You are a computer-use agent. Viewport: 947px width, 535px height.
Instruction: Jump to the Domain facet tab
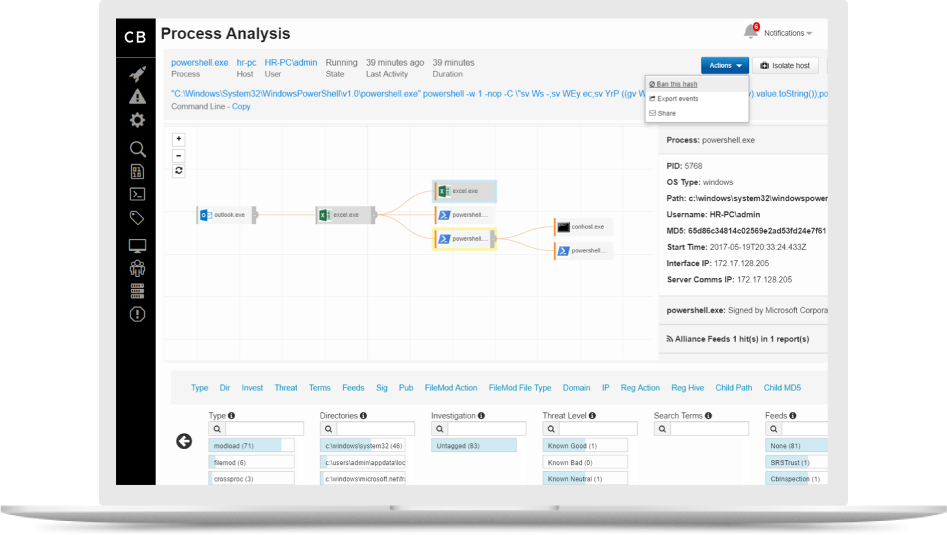pos(576,388)
